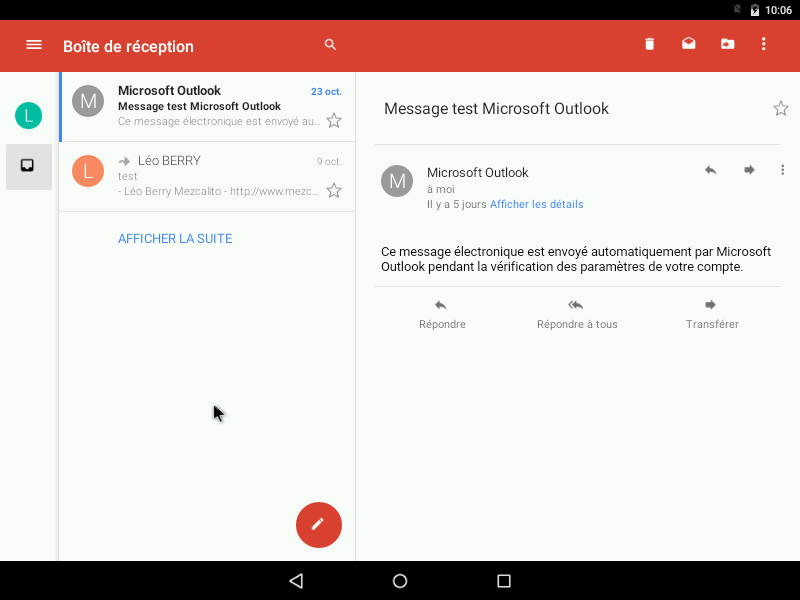Star the Léo BERRY email
Image resolution: width=800 pixels, height=600 pixels.
(x=334, y=190)
